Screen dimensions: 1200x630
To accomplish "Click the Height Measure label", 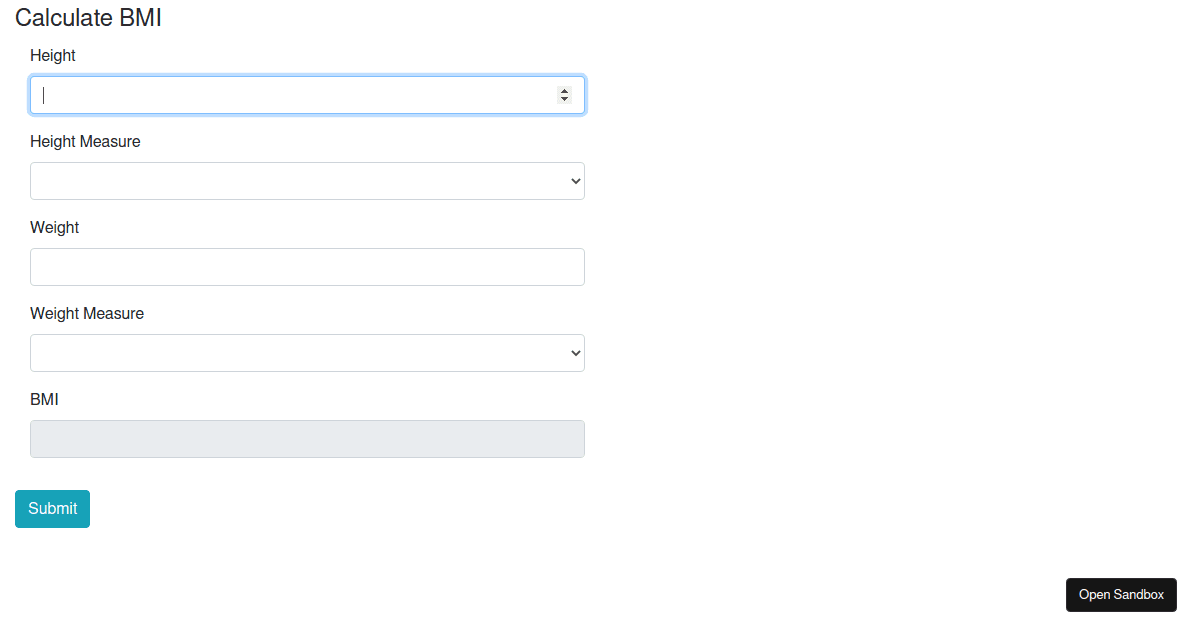I will click(x=85, y=141).
